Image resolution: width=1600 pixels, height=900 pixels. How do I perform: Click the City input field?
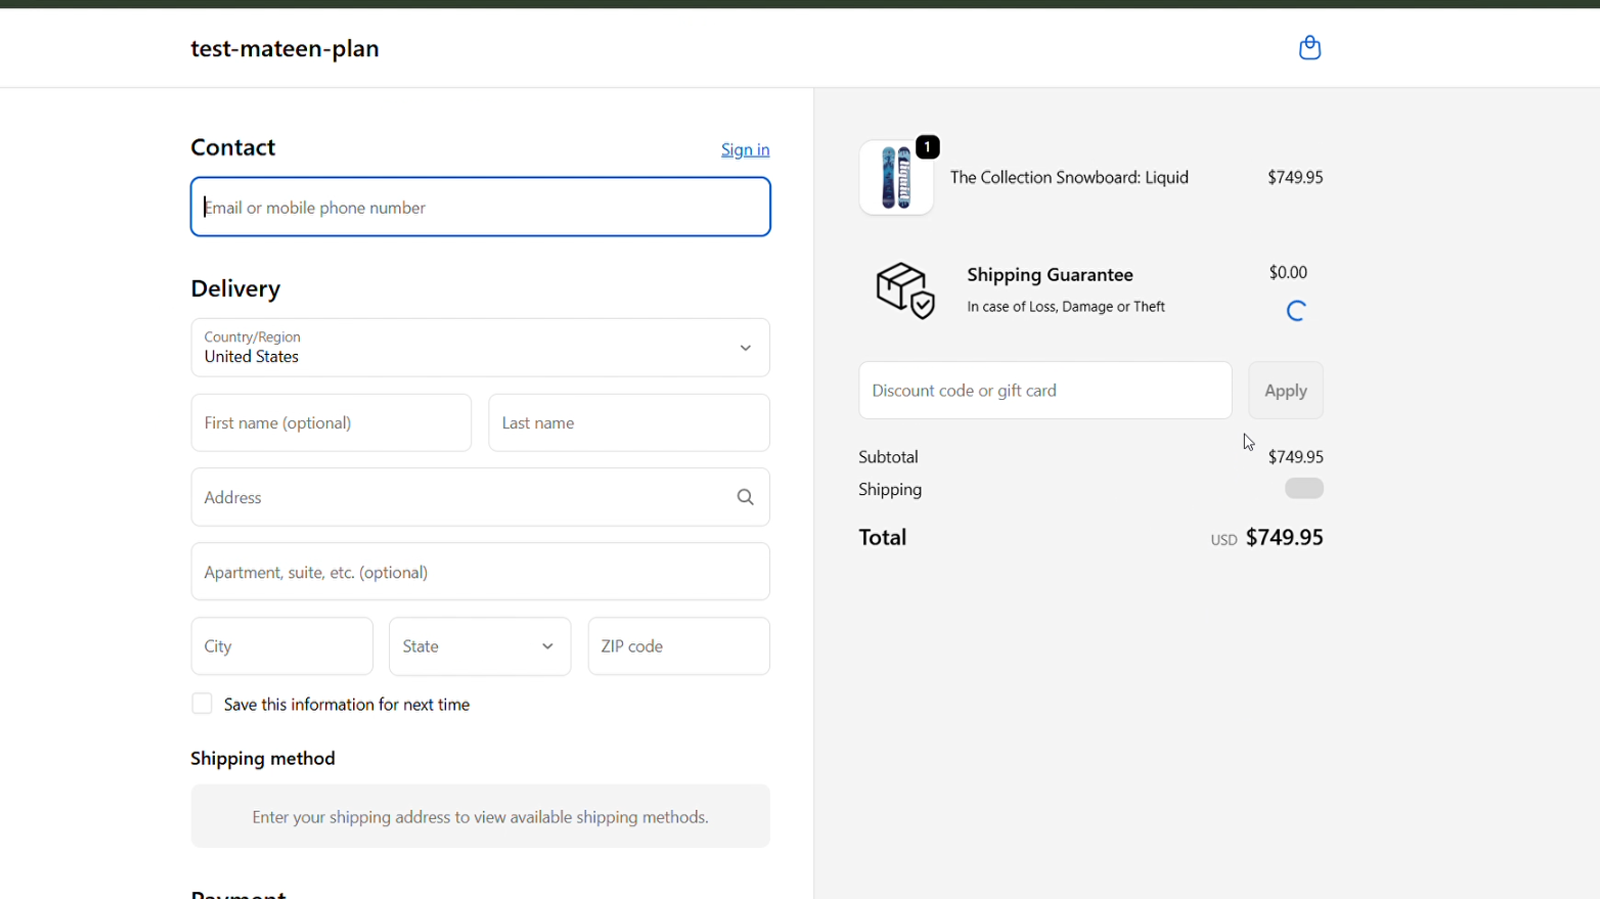tap(282, 647)
